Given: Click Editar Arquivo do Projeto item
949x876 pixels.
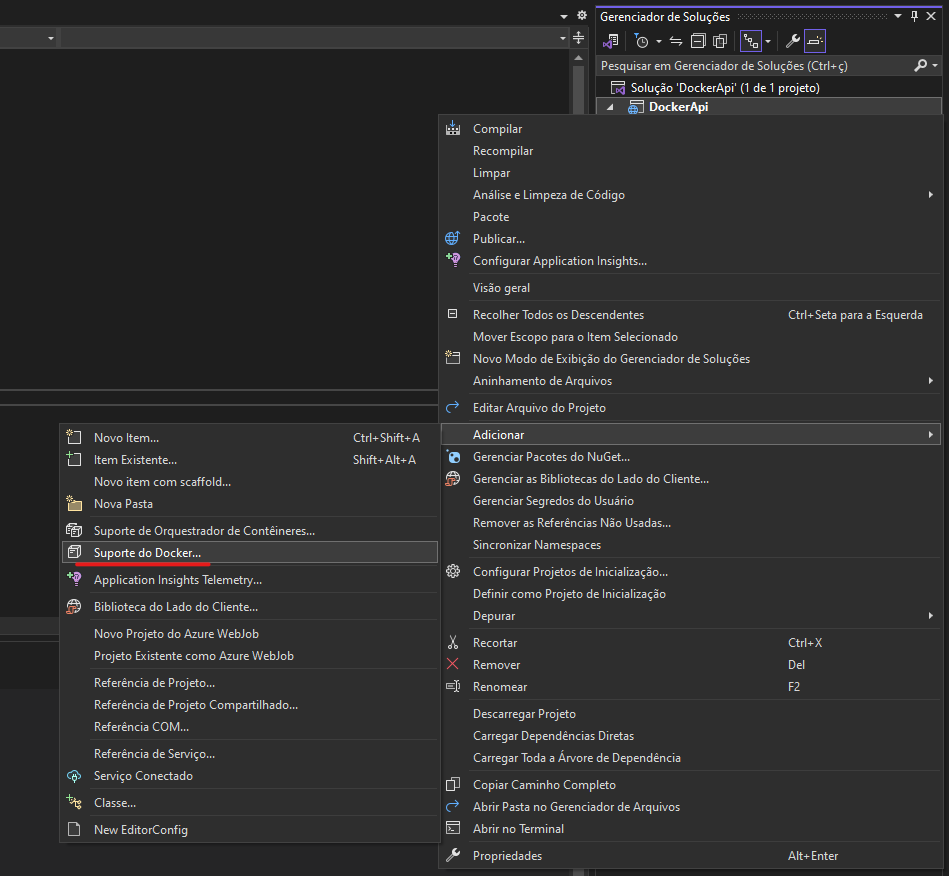Looking at the screenshot, I should [691, 408].
